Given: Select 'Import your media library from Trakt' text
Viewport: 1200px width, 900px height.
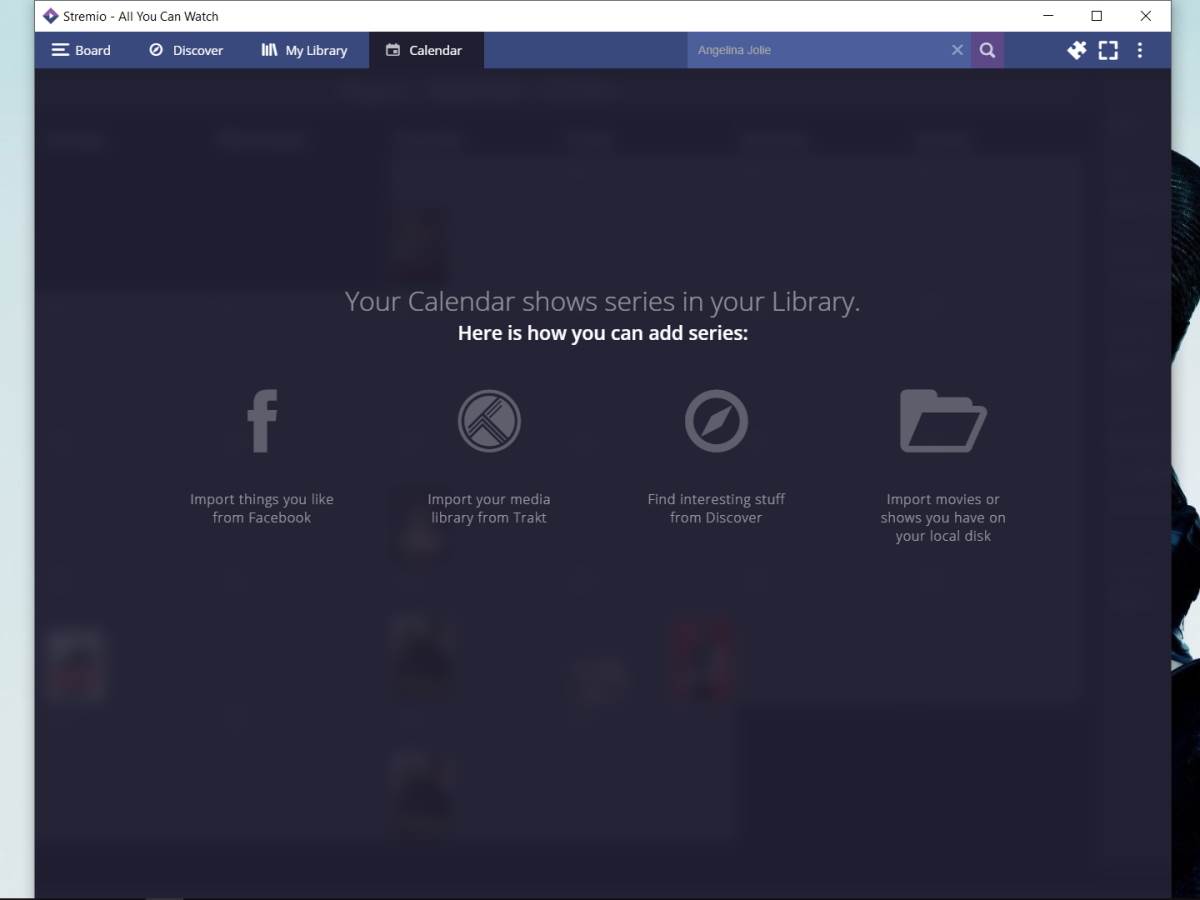Looking at the screenshot, I should (x=489, y=508).
